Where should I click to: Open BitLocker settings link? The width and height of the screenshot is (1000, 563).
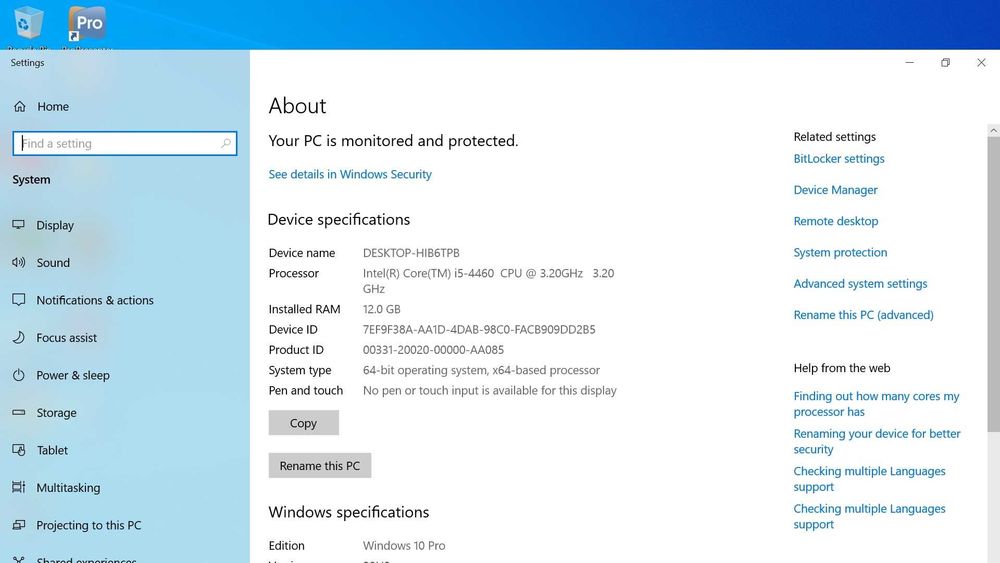(x=839, y=159)
